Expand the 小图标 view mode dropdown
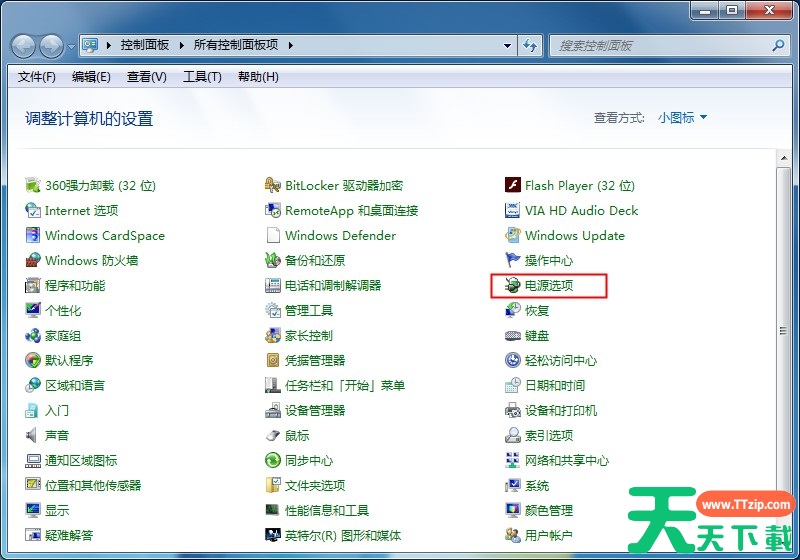This screenshot has height=560, width=800. coord(682,118)
